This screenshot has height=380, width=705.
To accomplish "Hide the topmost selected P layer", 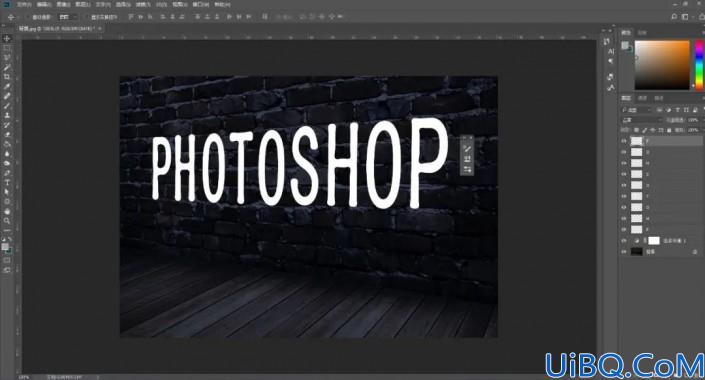I will (x=624, y=141).
